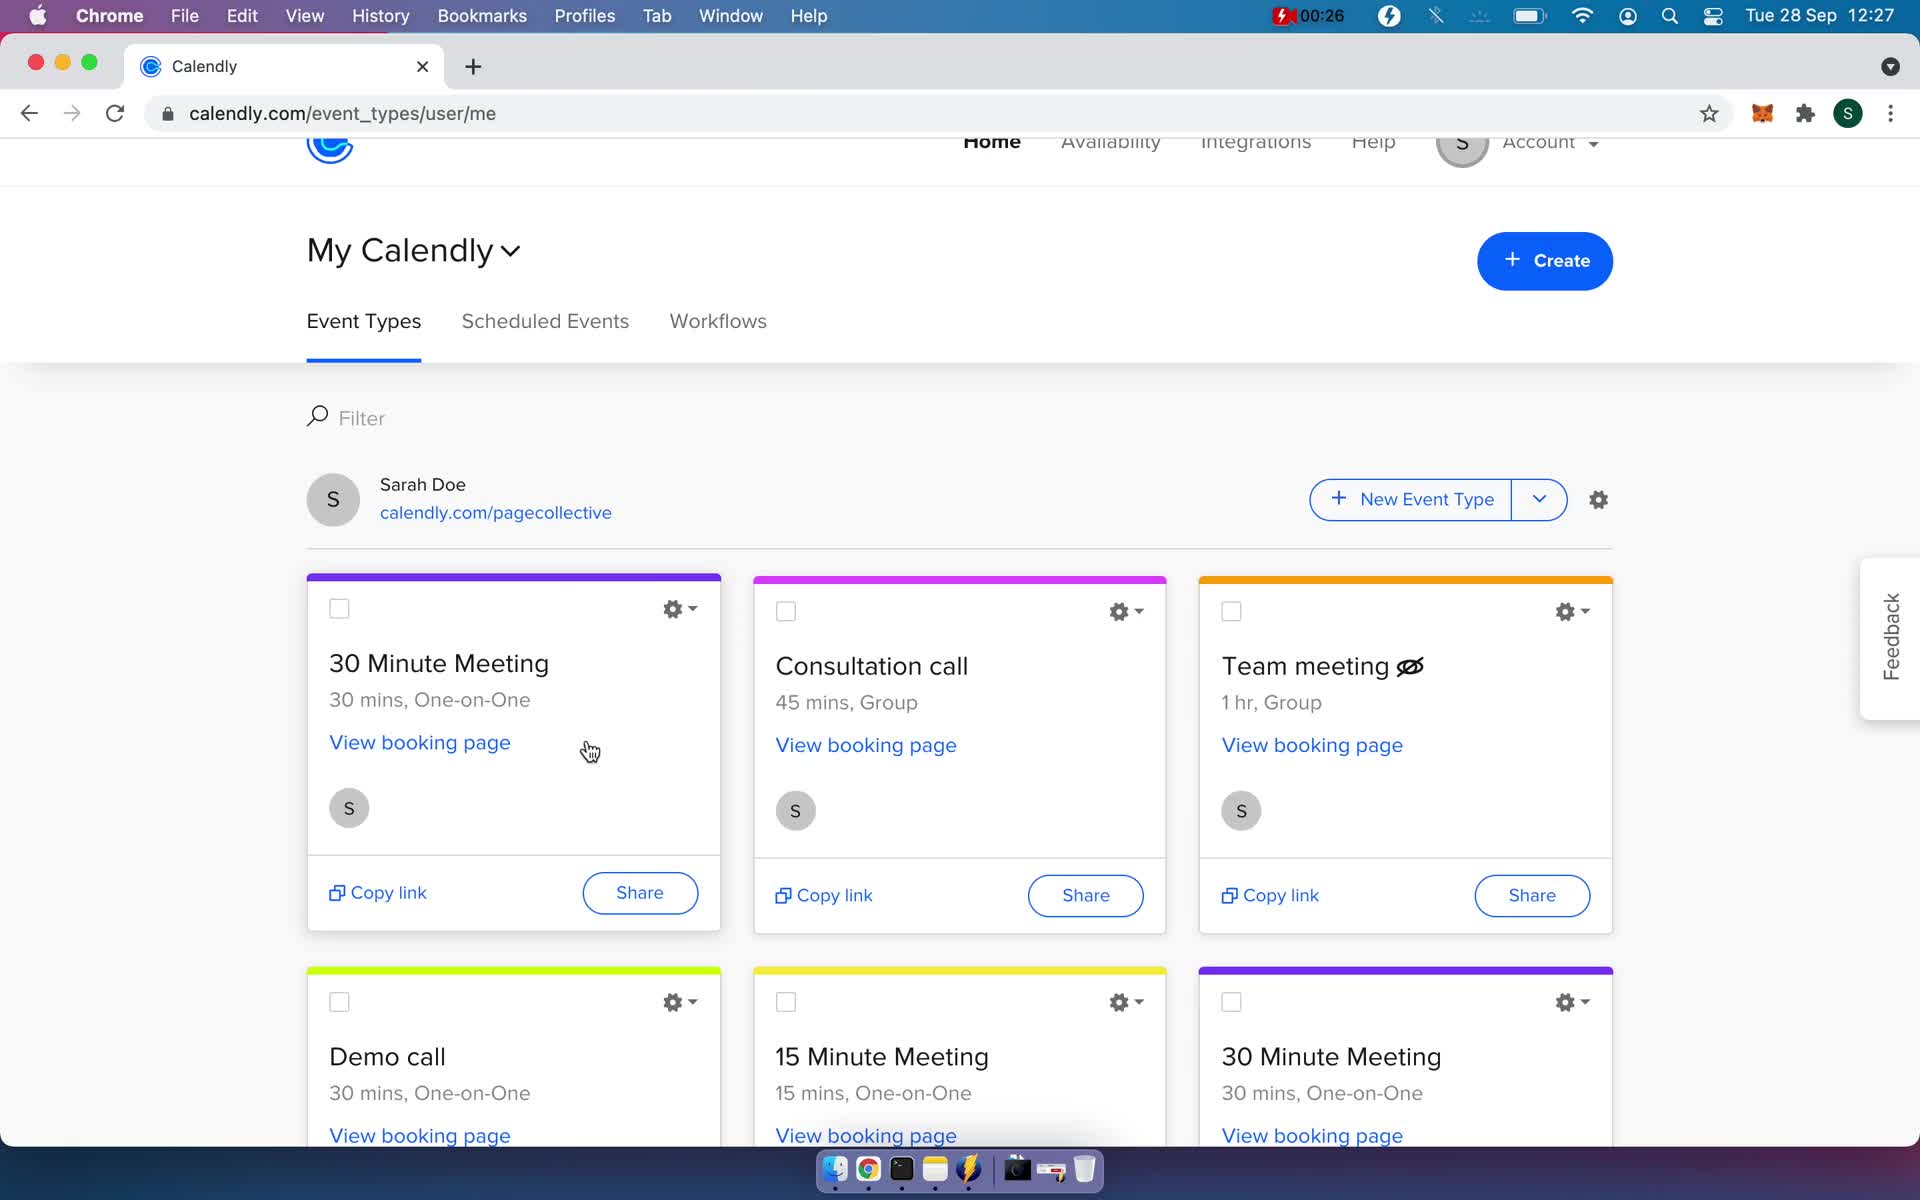This screenshot has height=1200, width=1920.
Task: Click S avatar on Team meeting card
Action: tap(1241, 811)
